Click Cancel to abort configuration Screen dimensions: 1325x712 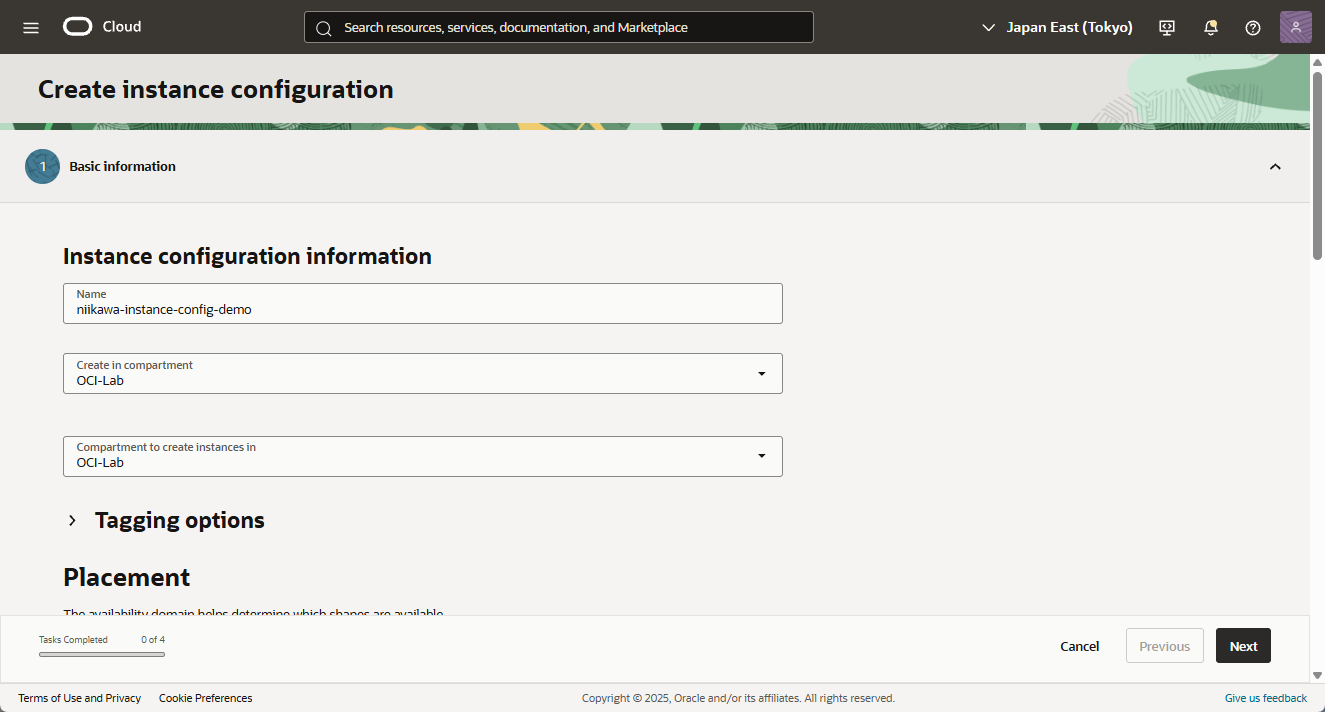pyautogui.click(x=1079, y=646)
